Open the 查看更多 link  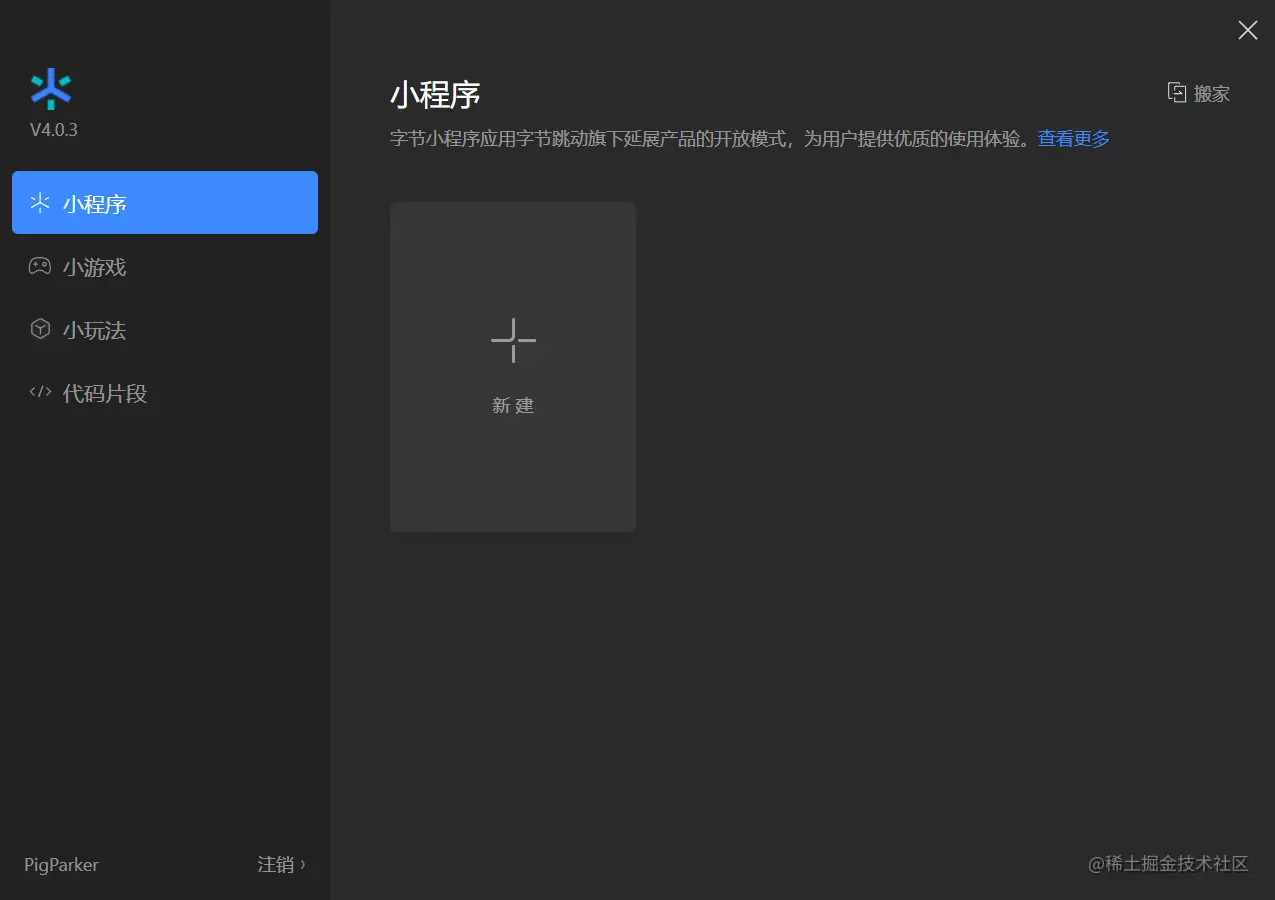[x=1074, y=139]
